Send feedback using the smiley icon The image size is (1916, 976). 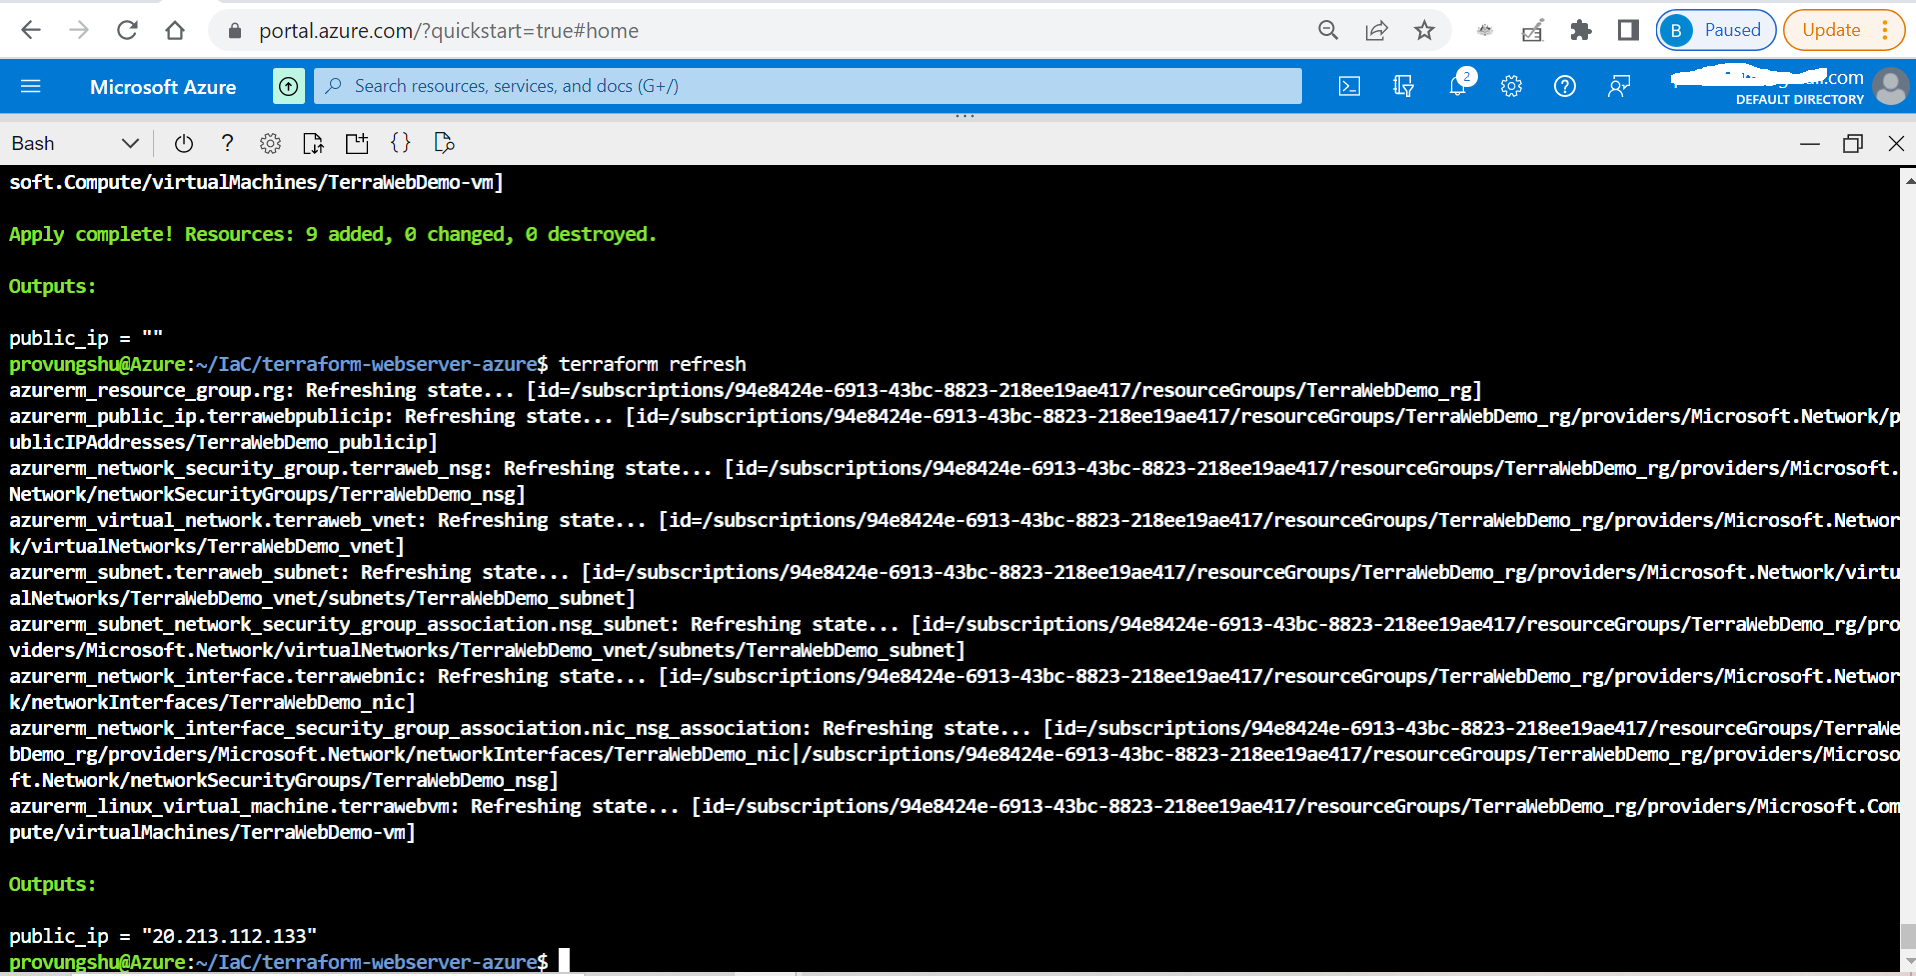[1619, 86]
